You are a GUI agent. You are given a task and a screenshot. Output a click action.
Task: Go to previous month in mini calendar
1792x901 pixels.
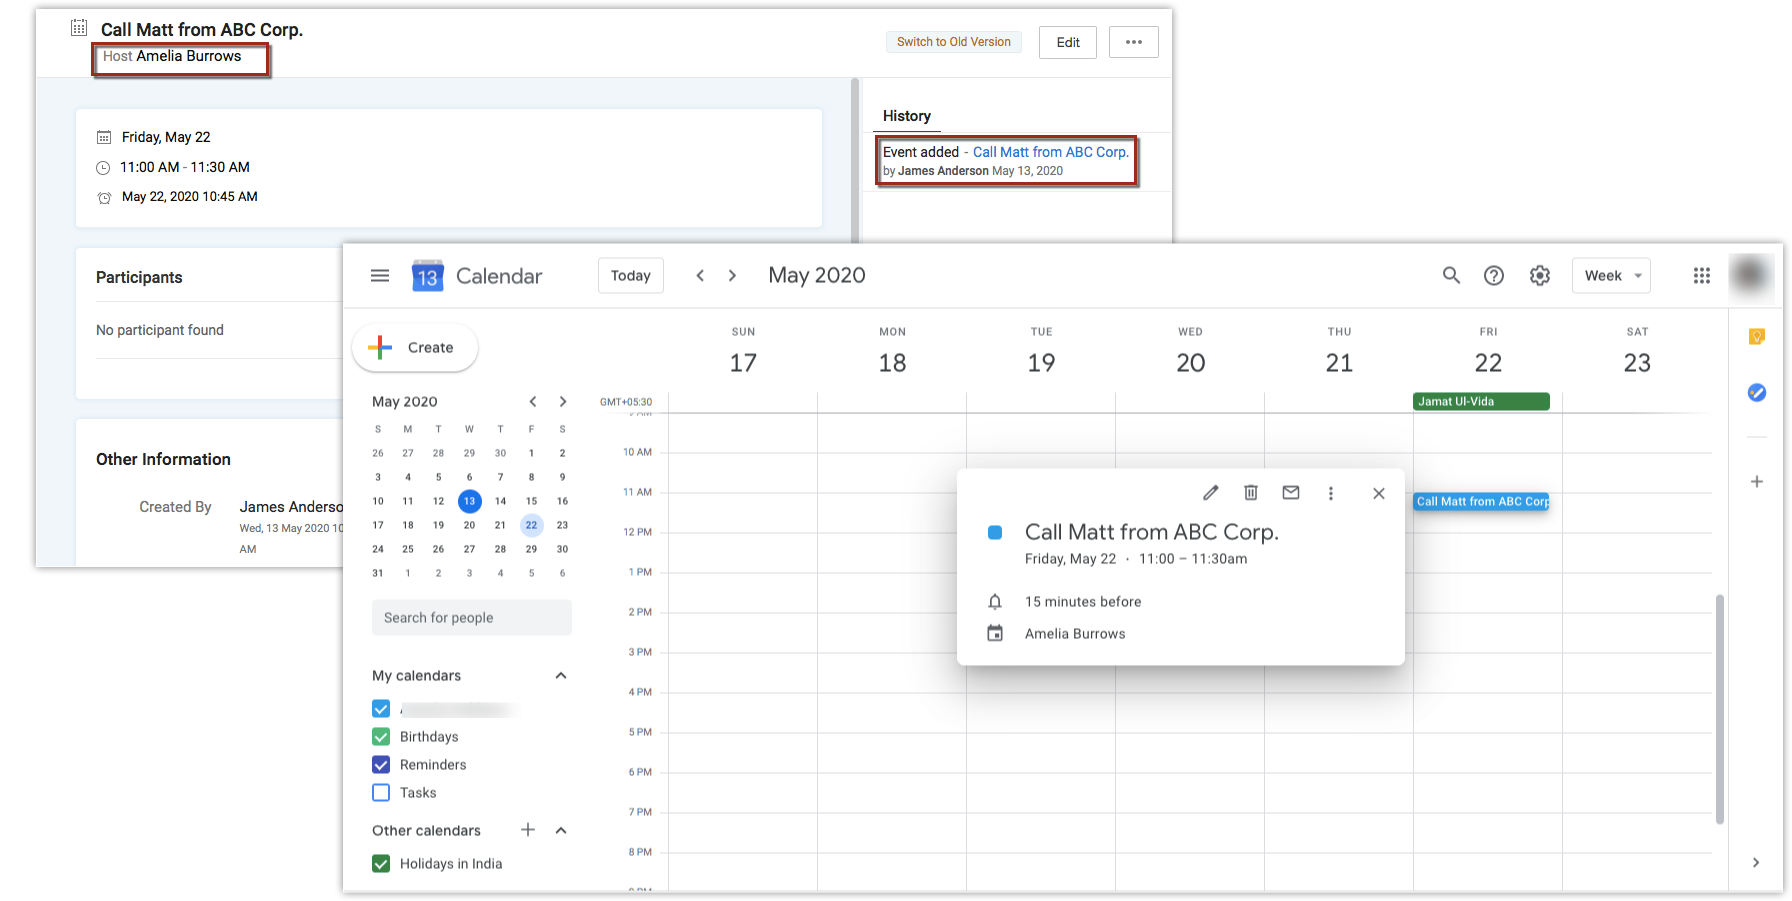[533, 402]
